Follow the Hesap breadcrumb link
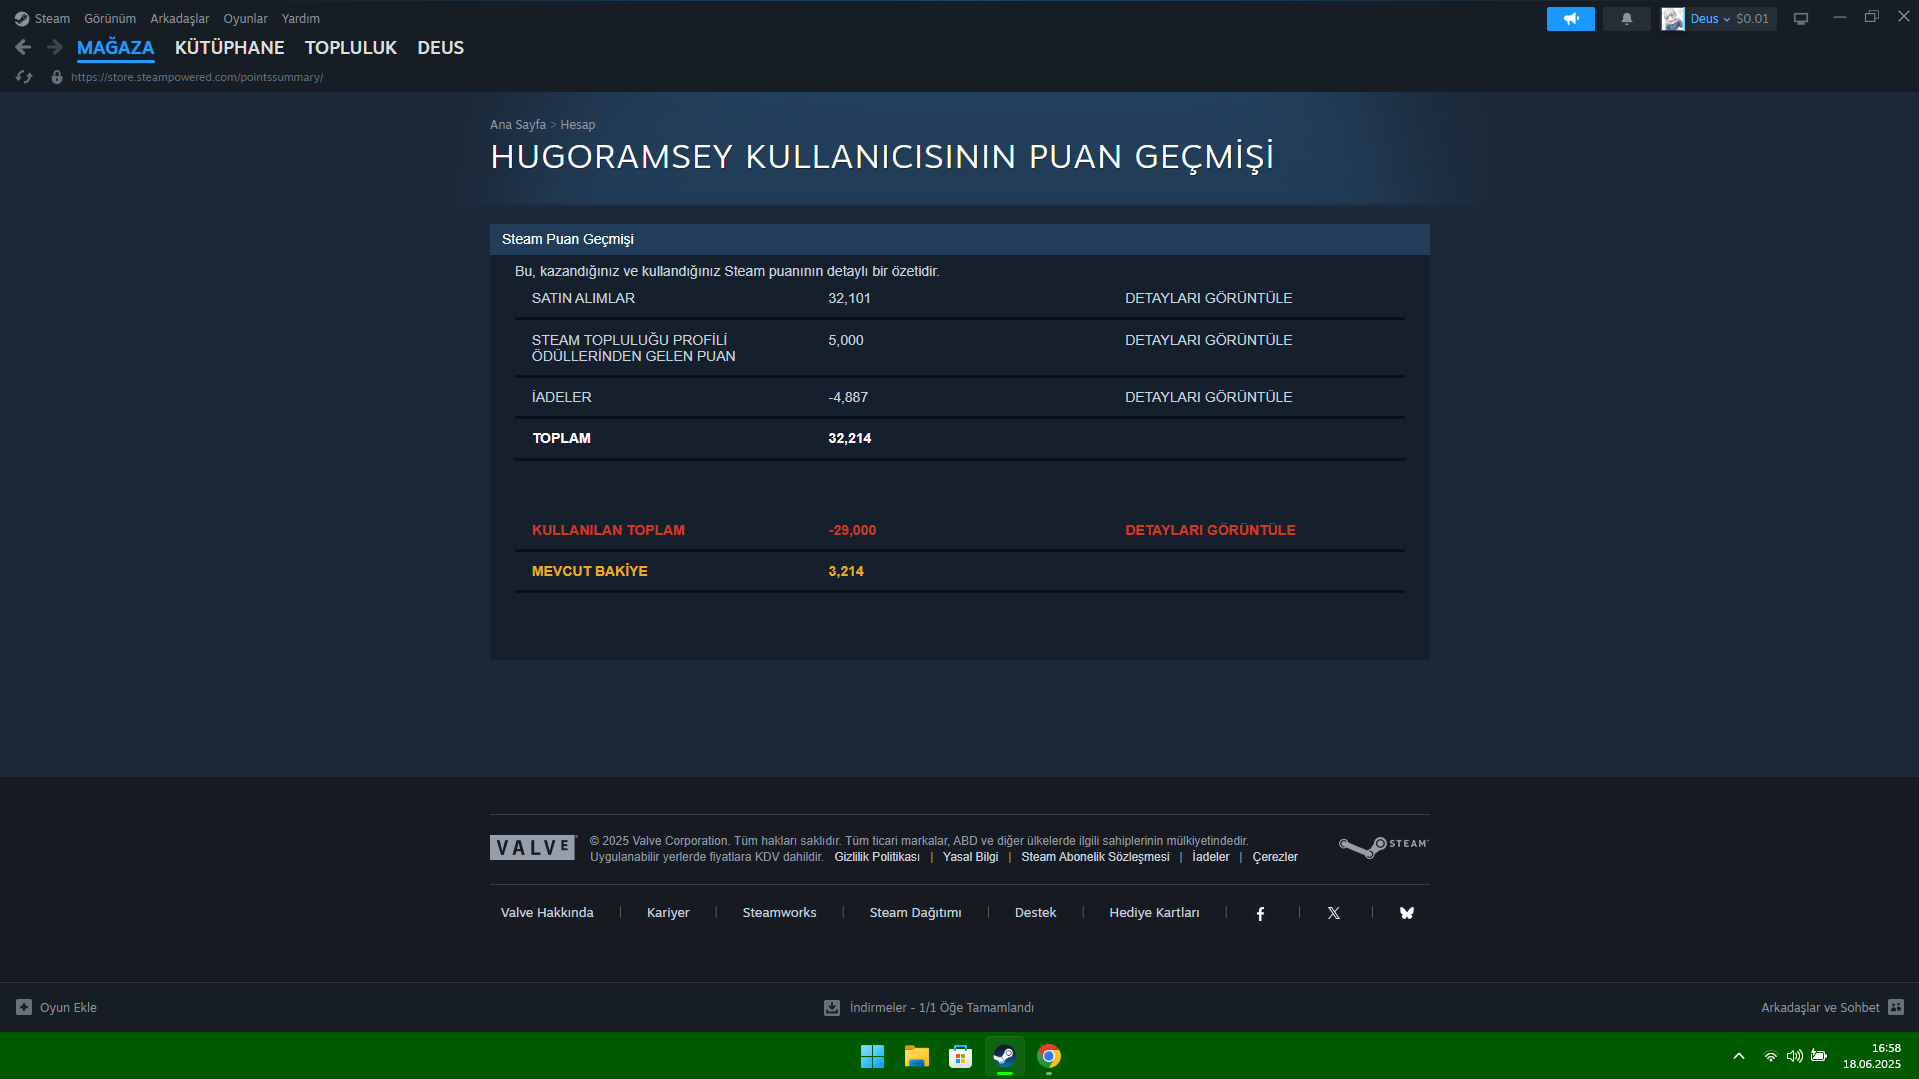The height and width of the screenshot is (1079, 1919). point(577,125)
